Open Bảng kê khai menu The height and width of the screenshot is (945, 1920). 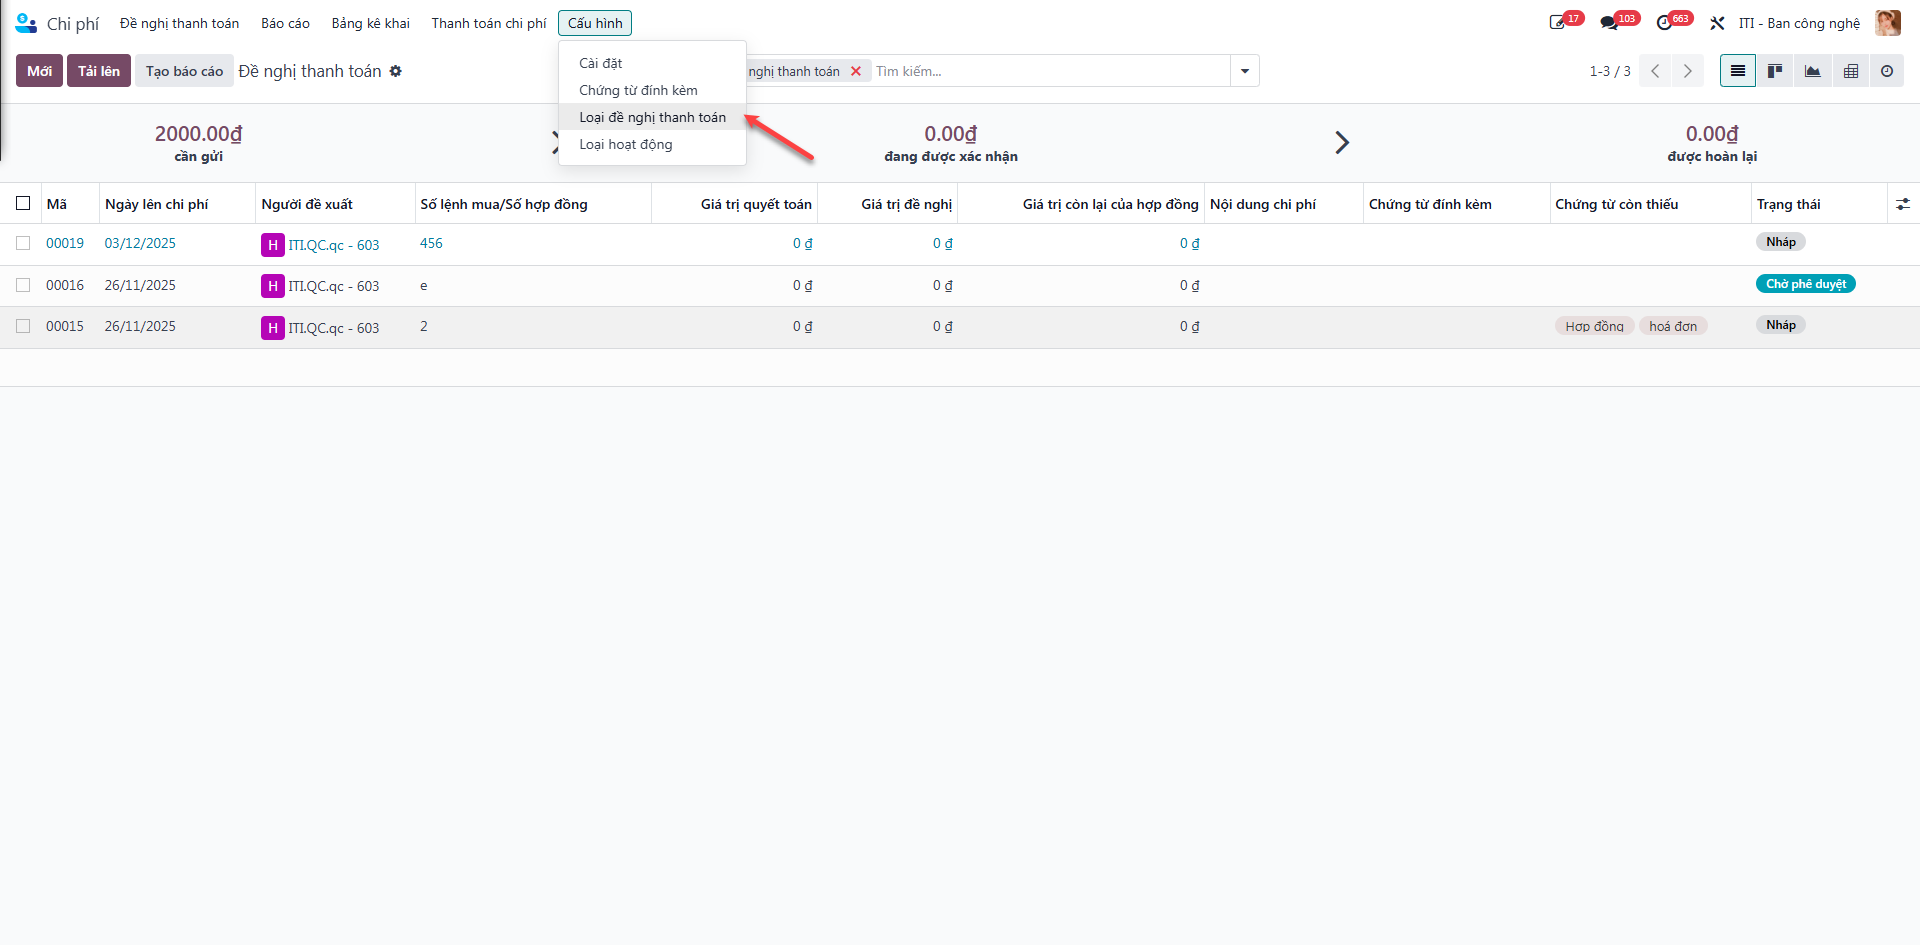click(370, 23)
